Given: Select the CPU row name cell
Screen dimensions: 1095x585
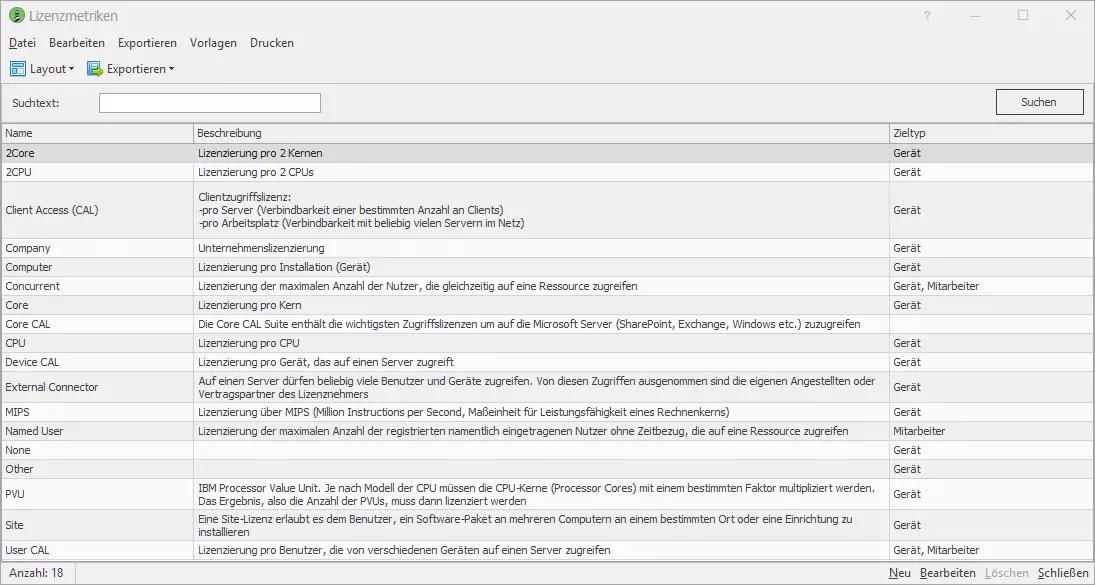Looking at the screenshot, I should [x=98, y=343].
